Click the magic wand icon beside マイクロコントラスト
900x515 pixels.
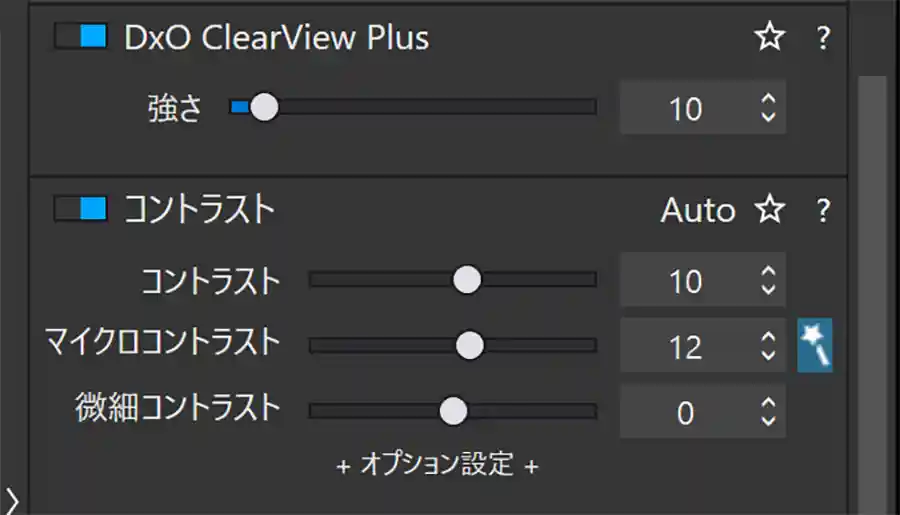[x=815, y=345]
